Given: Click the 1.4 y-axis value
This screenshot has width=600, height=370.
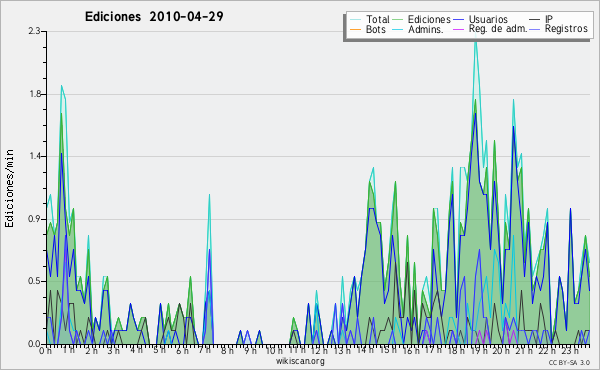Looking at the screenshot, I should [x=34, y=156].
